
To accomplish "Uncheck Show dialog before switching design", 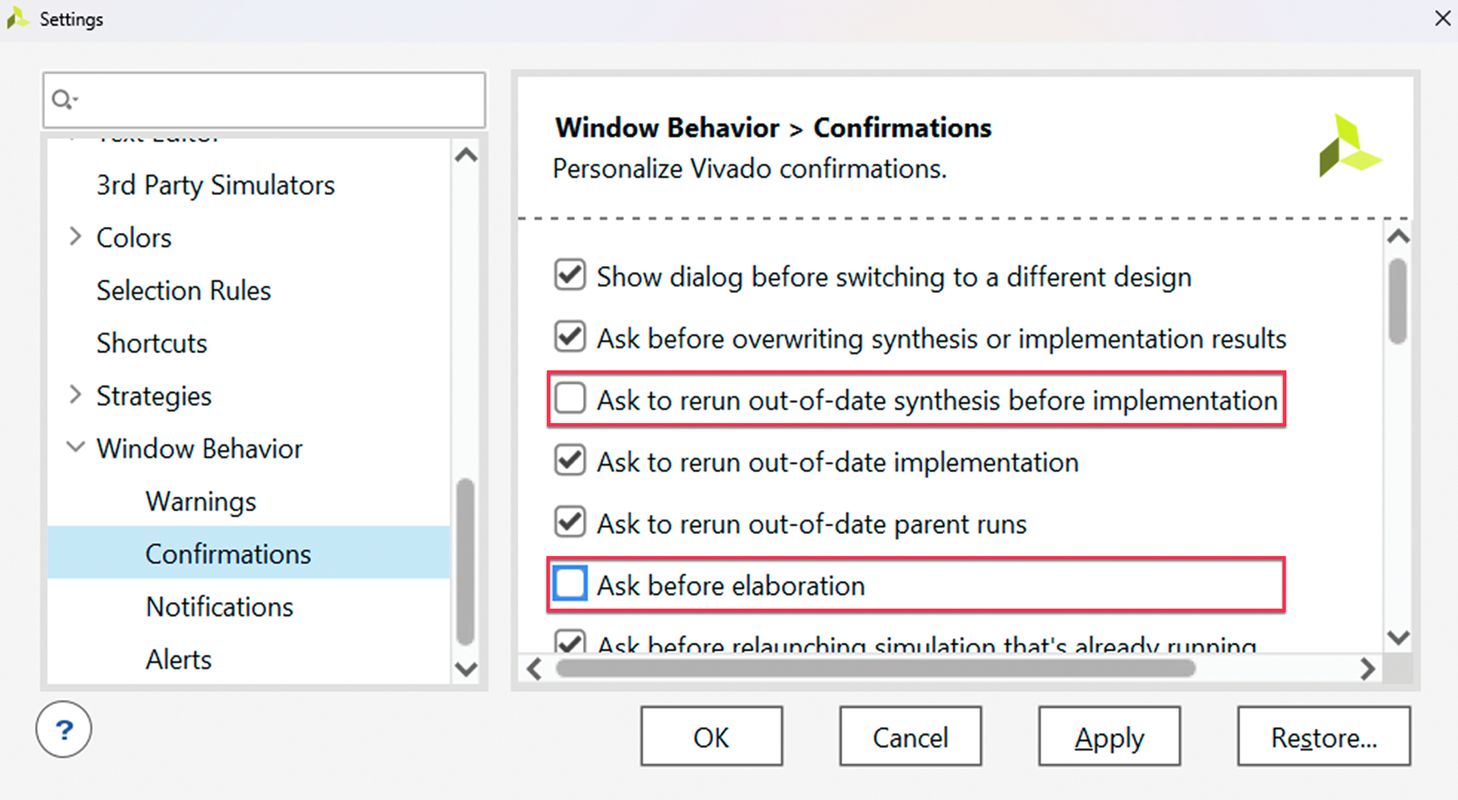I will click(x=570, y=276).
